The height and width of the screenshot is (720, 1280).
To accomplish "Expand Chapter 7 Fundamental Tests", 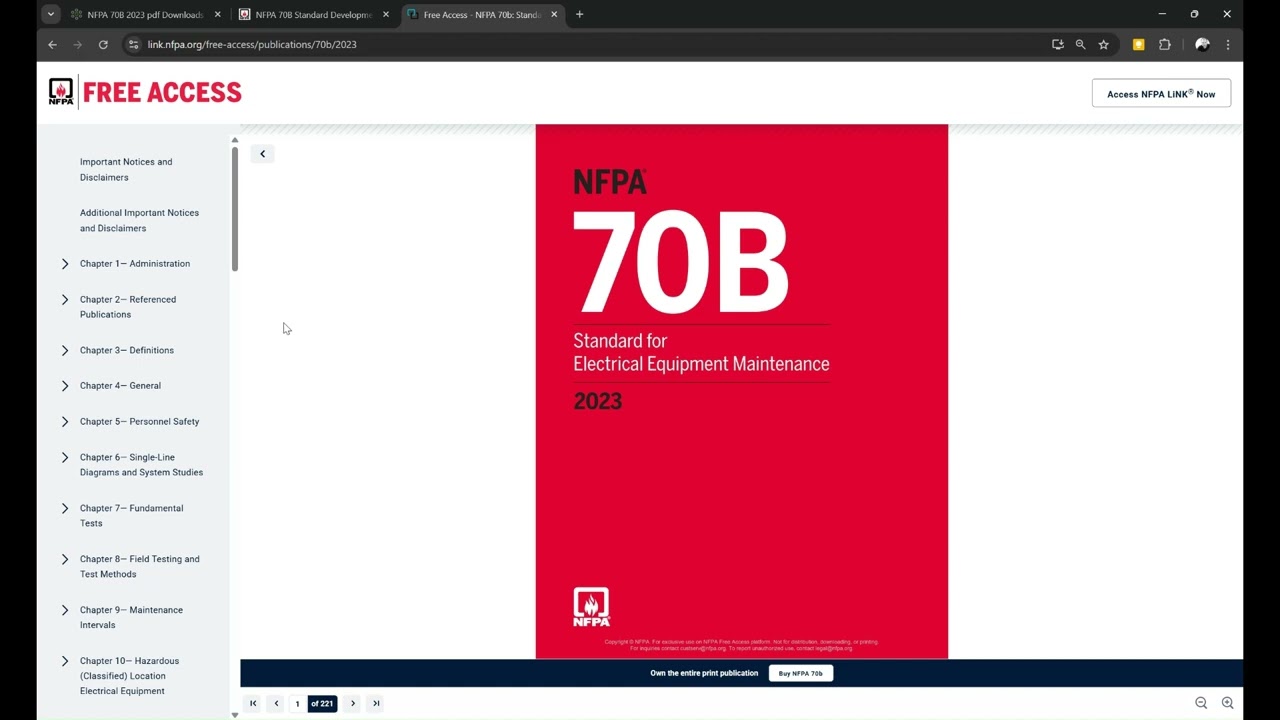I will (x=65, y=508).
